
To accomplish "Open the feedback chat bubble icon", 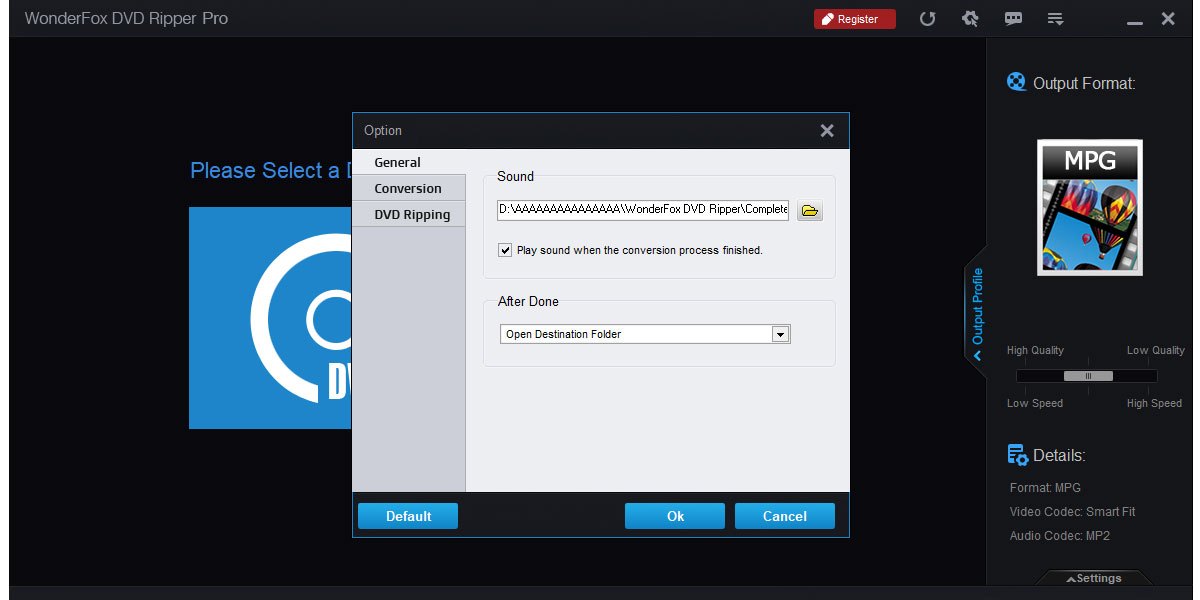I will click(x=1013, y=18).
